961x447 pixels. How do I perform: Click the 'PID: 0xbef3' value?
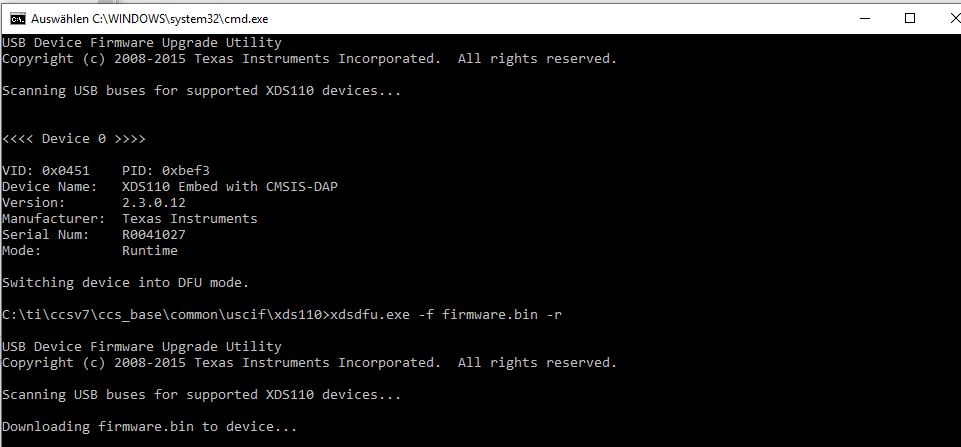click(172, 171)
